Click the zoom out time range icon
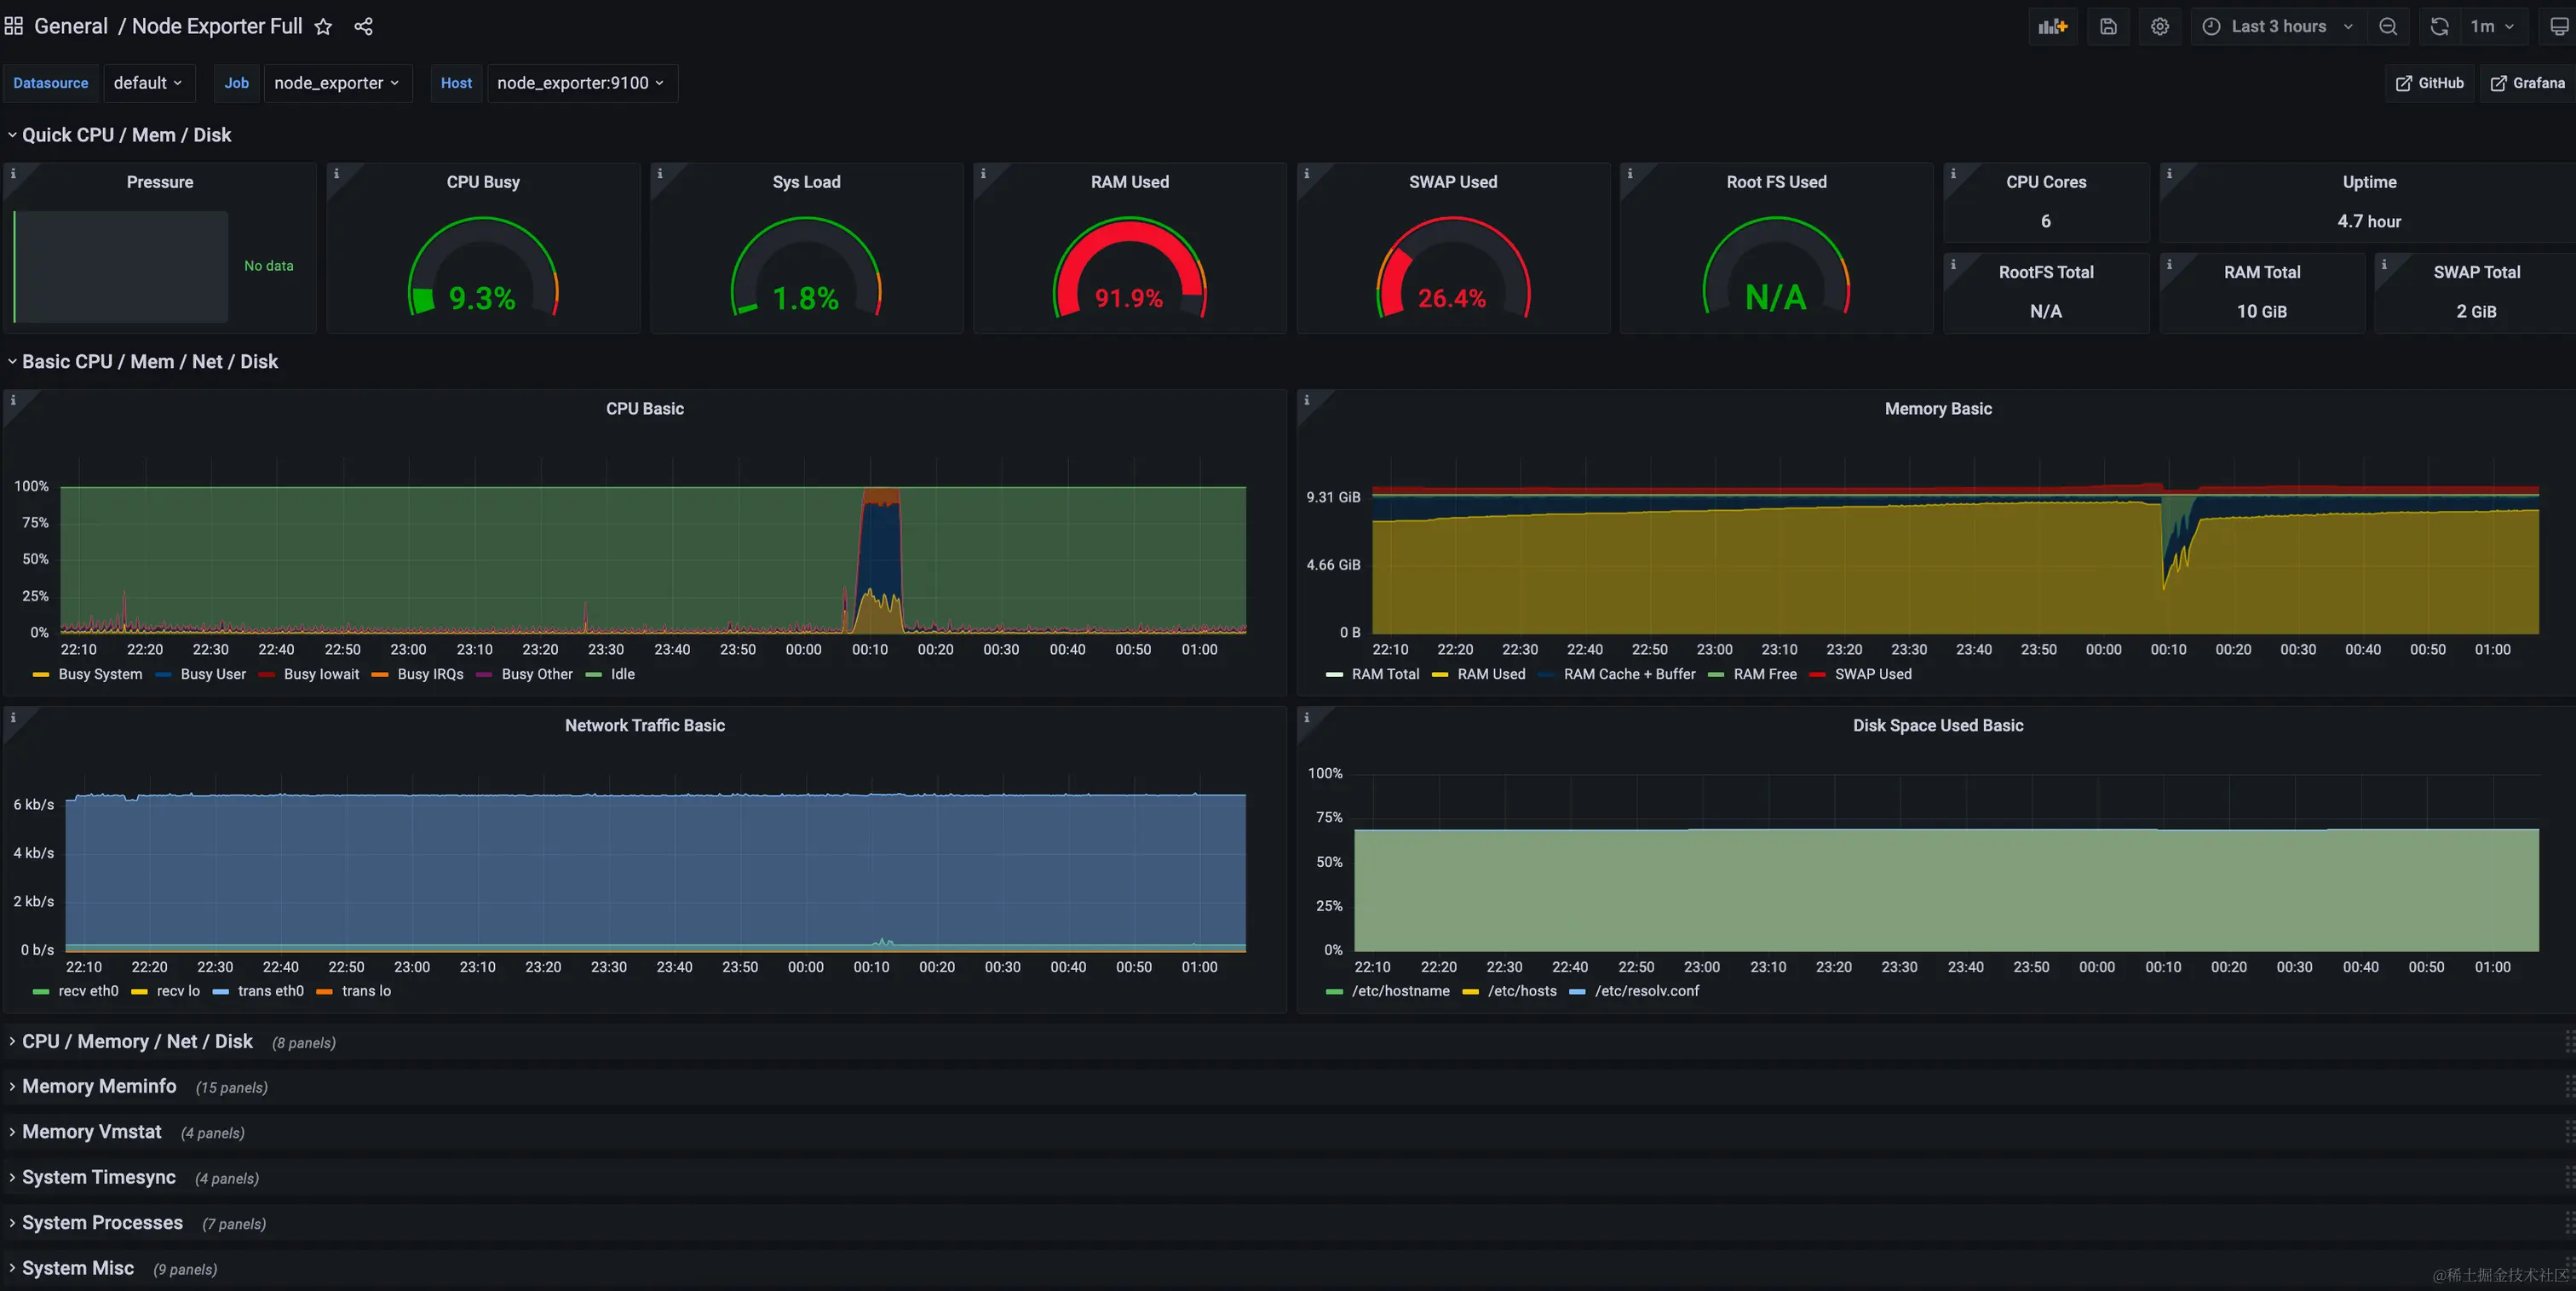2576x1291 pixels. coord(2388,27)
